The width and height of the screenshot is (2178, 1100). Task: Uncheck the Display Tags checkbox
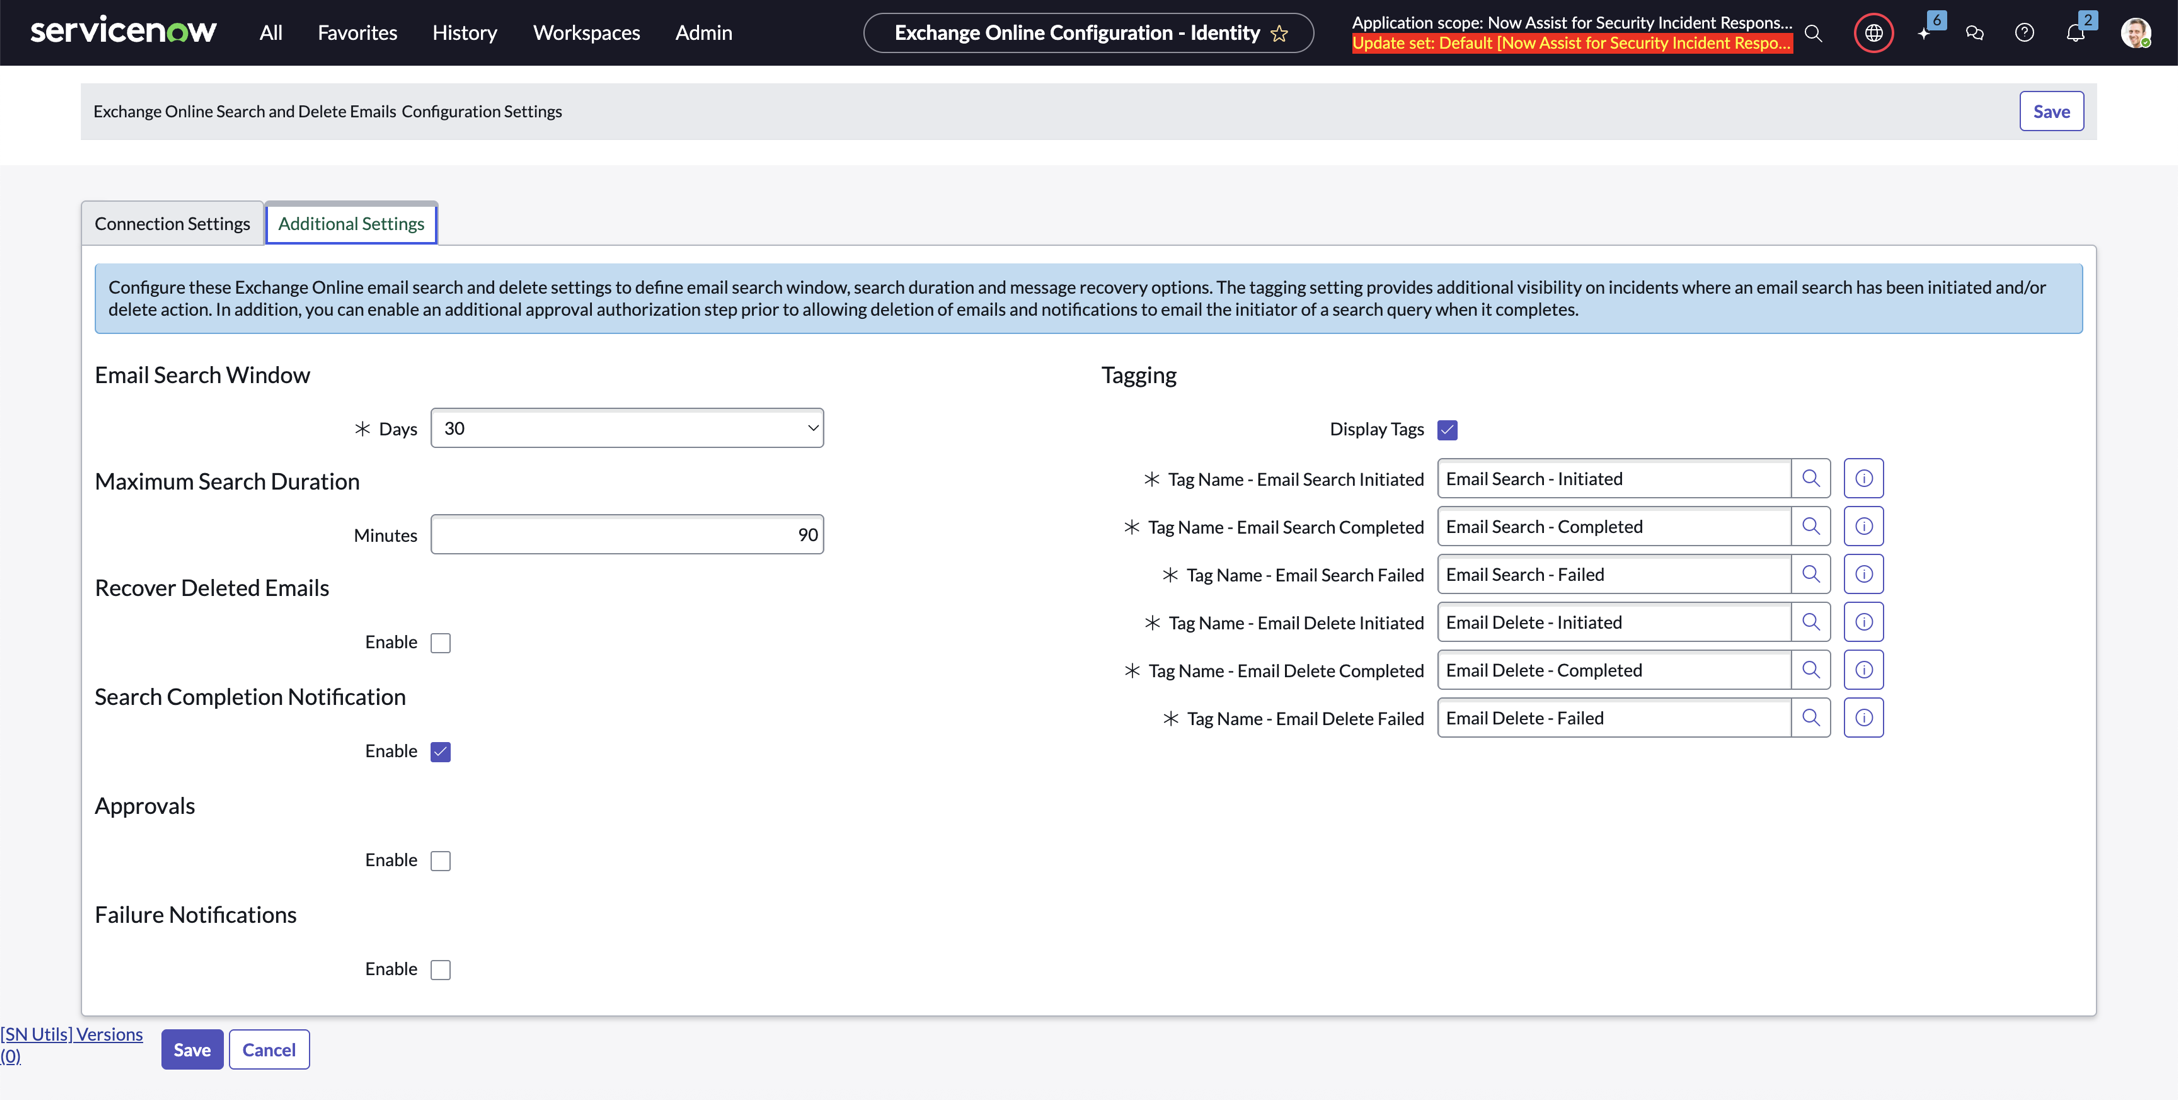[1447, 430]
